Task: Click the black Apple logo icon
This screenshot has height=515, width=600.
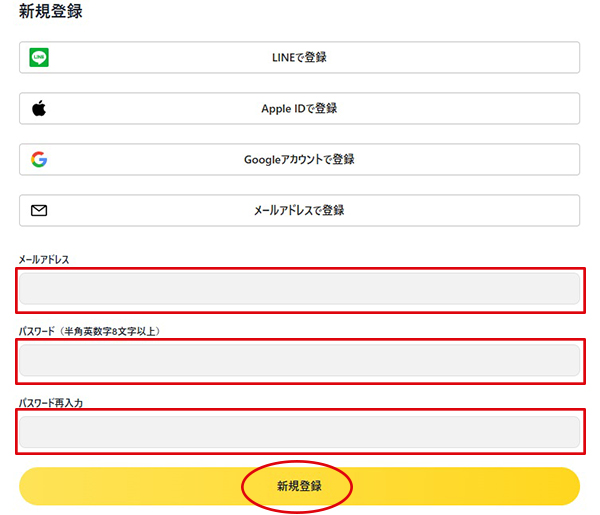Action: point(39,108)
